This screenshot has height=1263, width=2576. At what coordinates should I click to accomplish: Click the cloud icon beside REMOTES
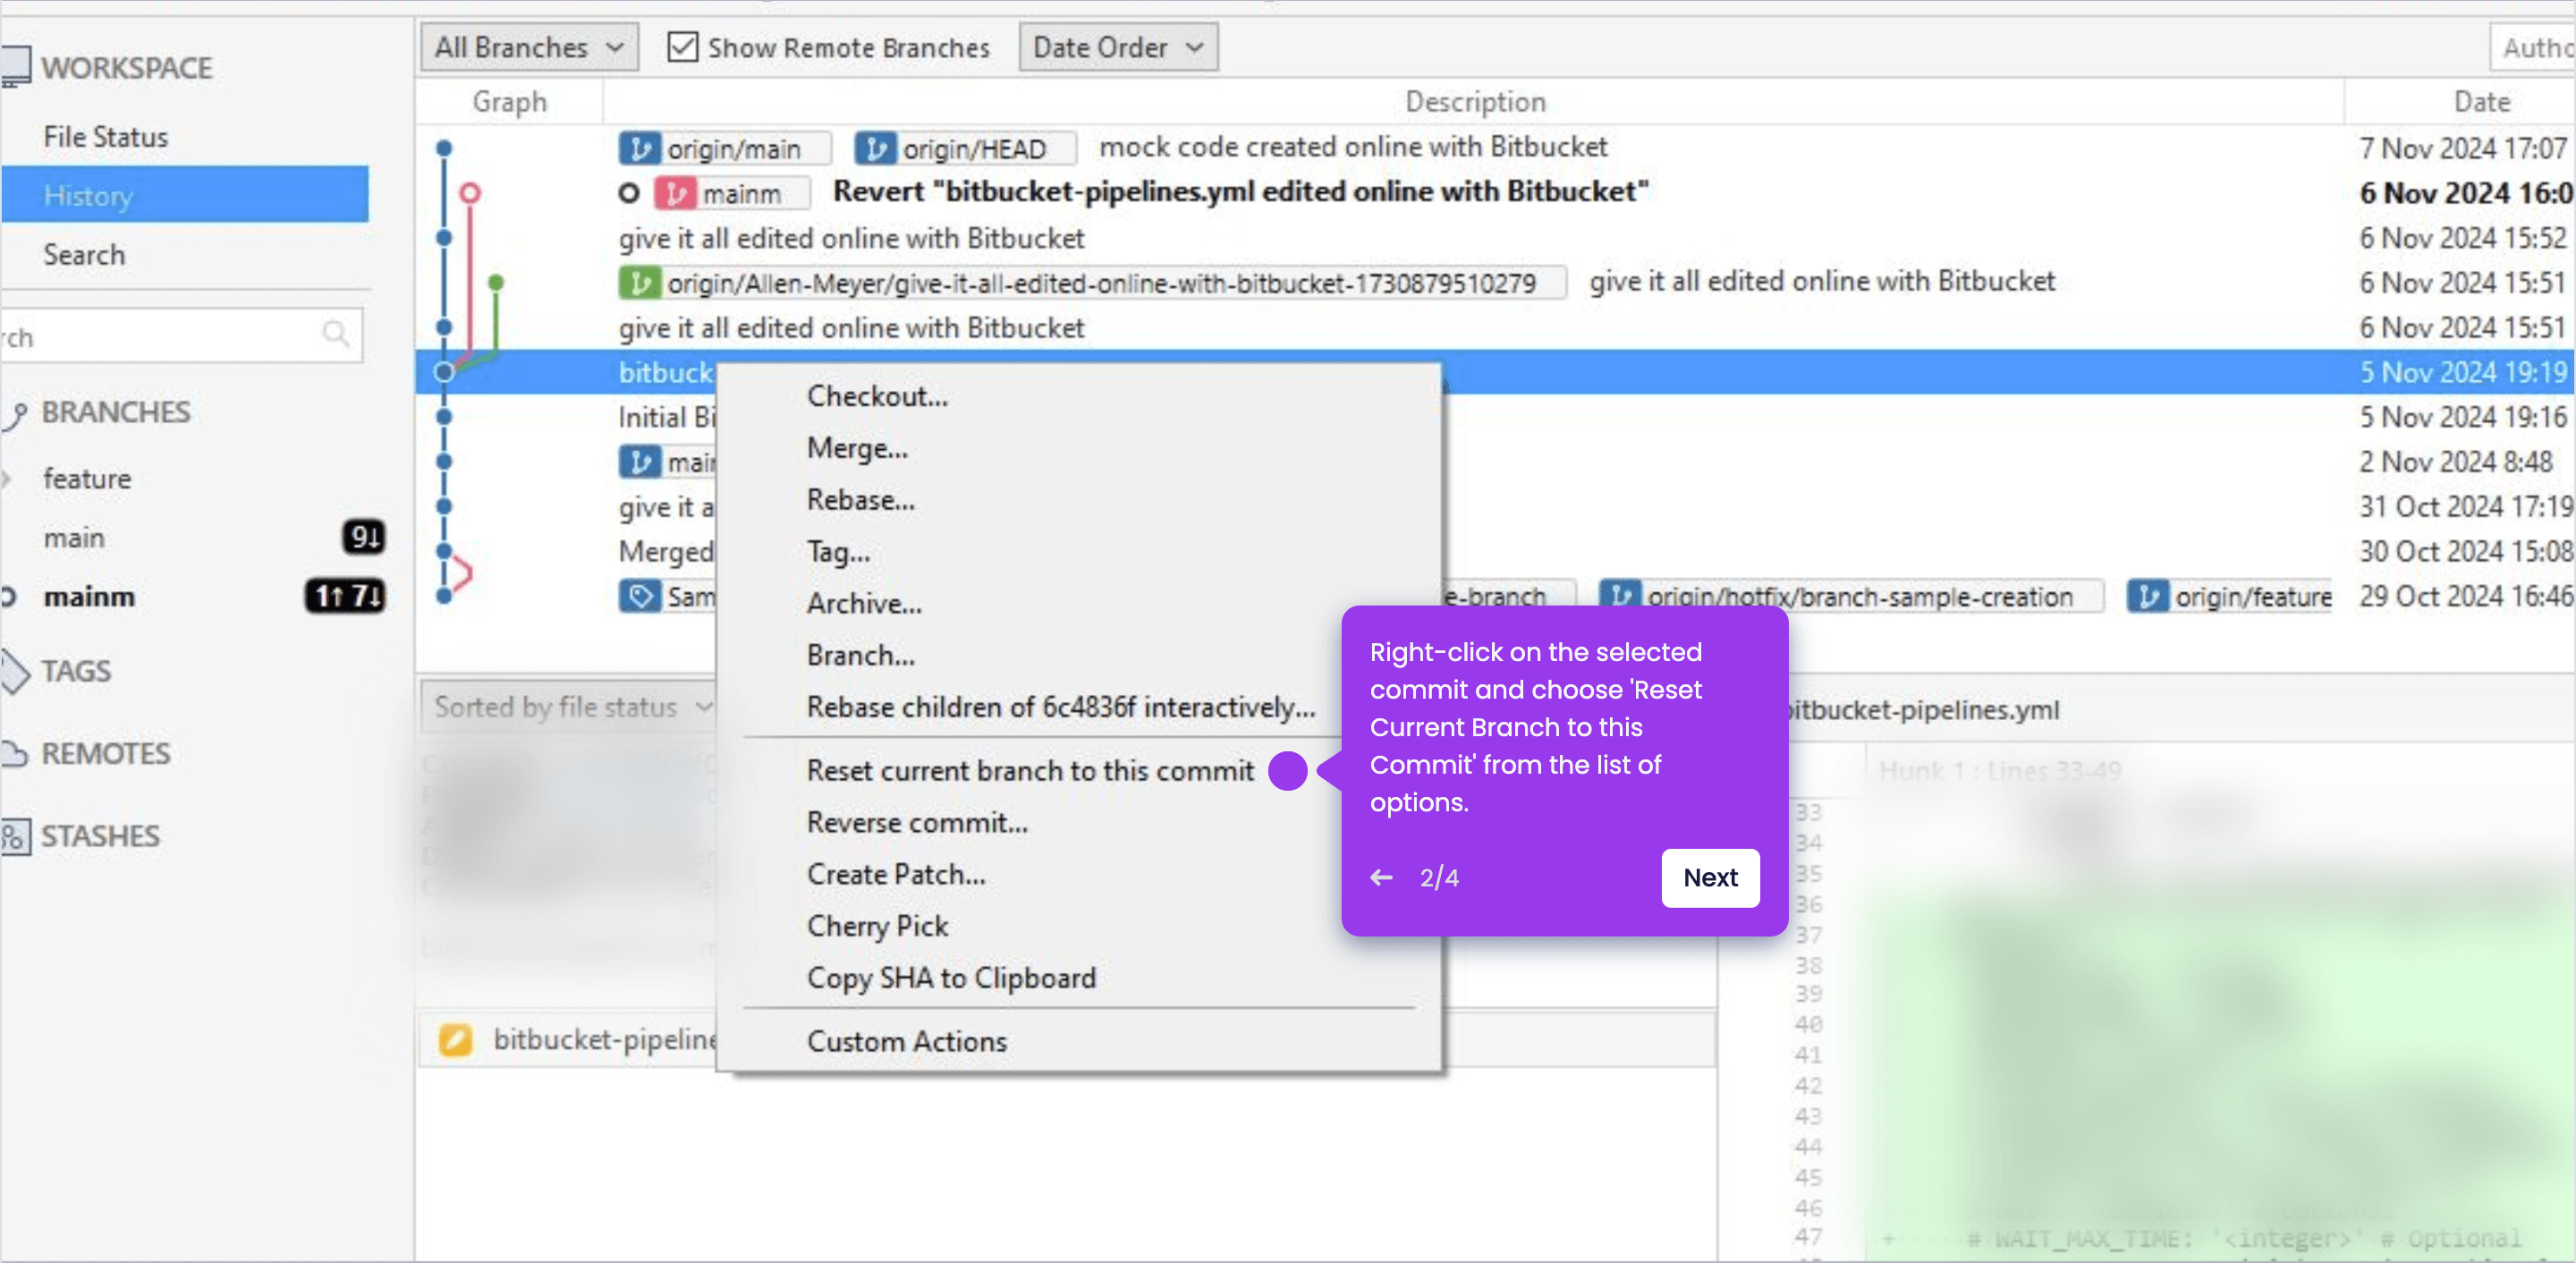(x=13, y=753)
